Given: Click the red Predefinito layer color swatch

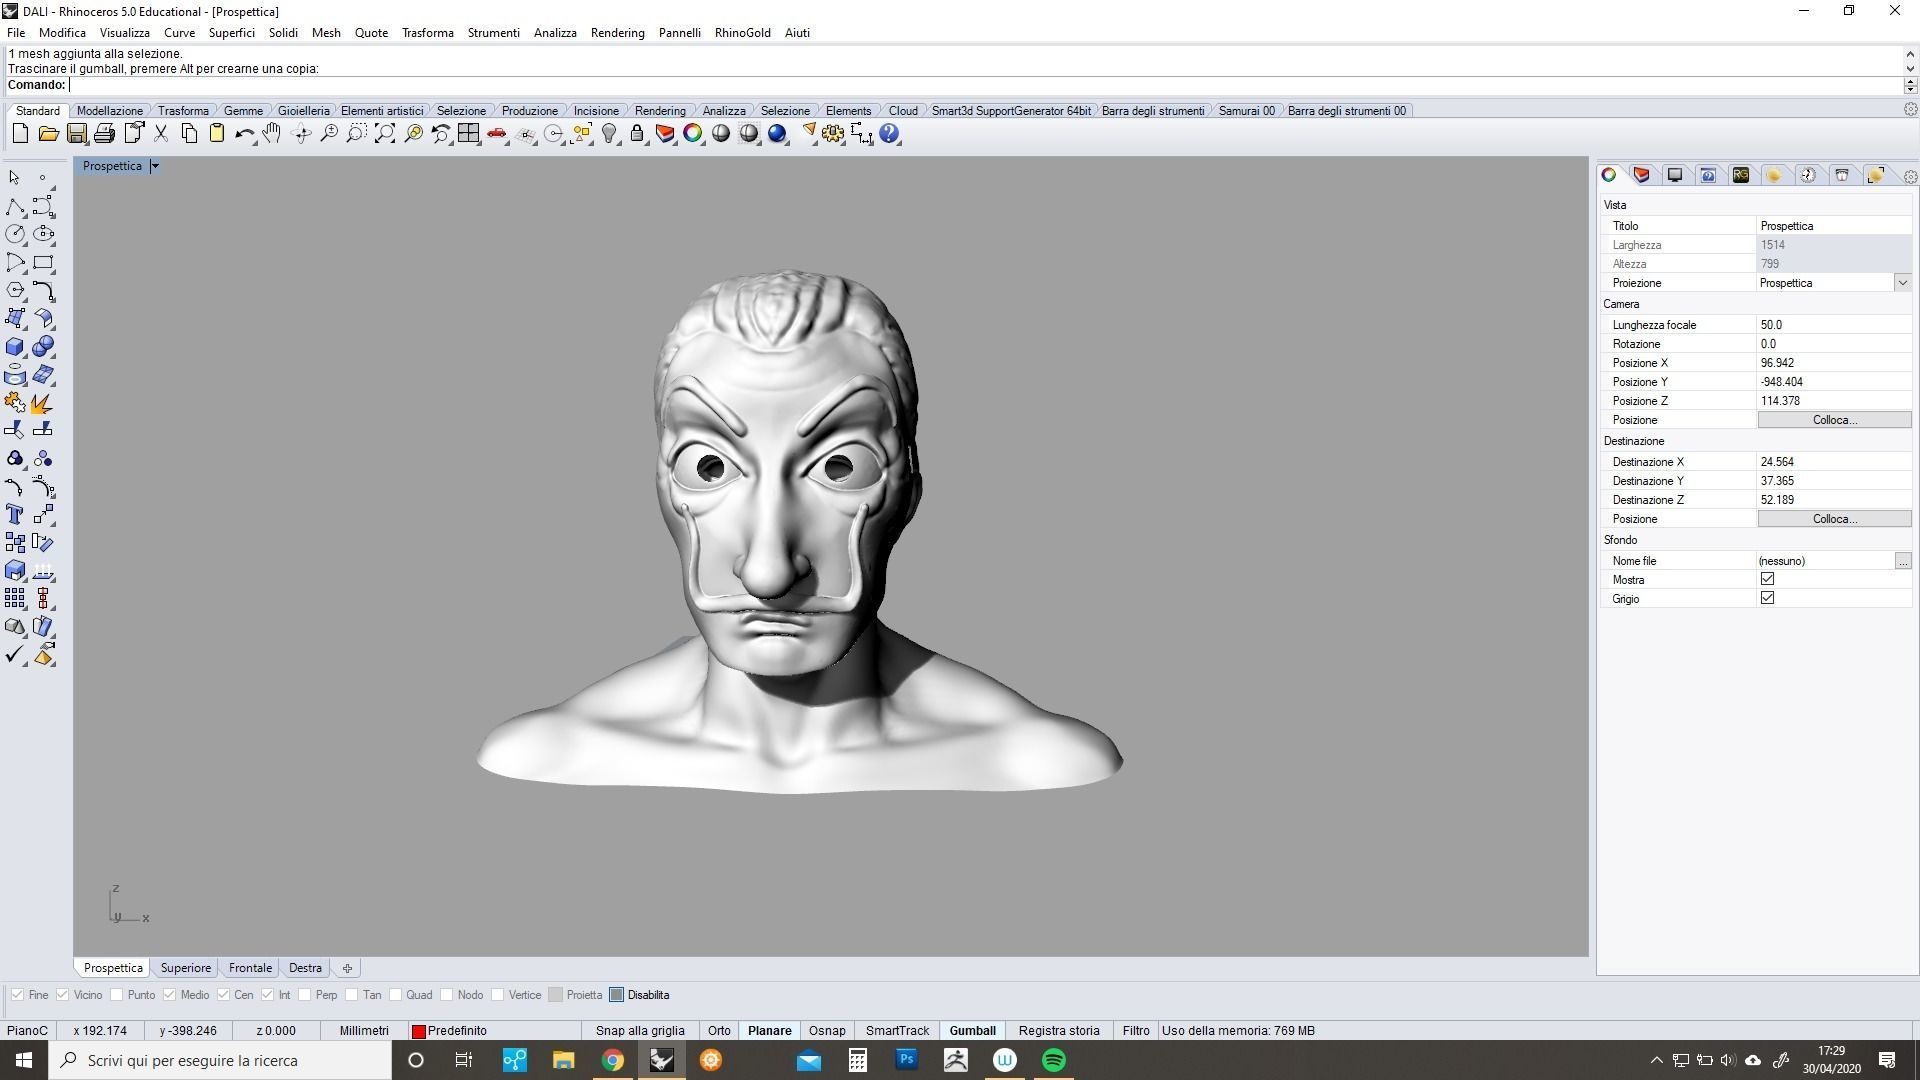Looking at the screenshot, I should tap(419, 1031).
